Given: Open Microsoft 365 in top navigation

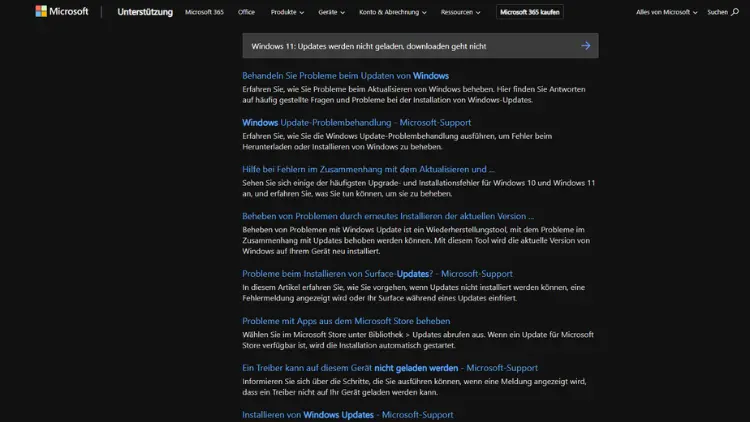Looking at the screenshot, I should (204, 12).
